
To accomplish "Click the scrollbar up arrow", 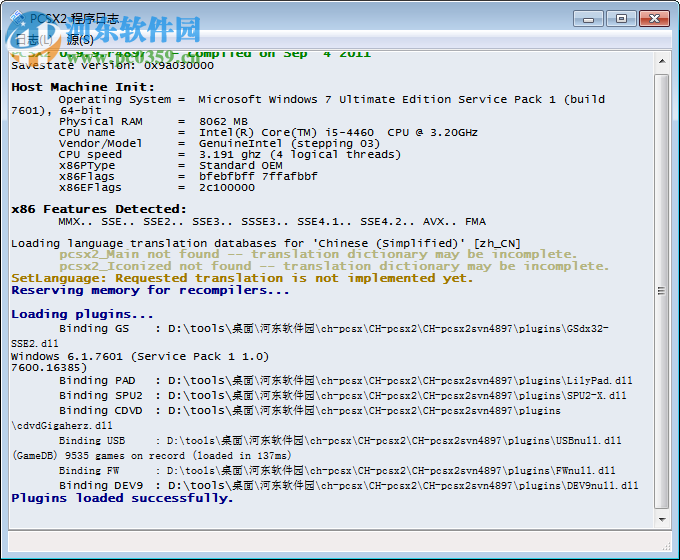I will (x=662, y=62).
